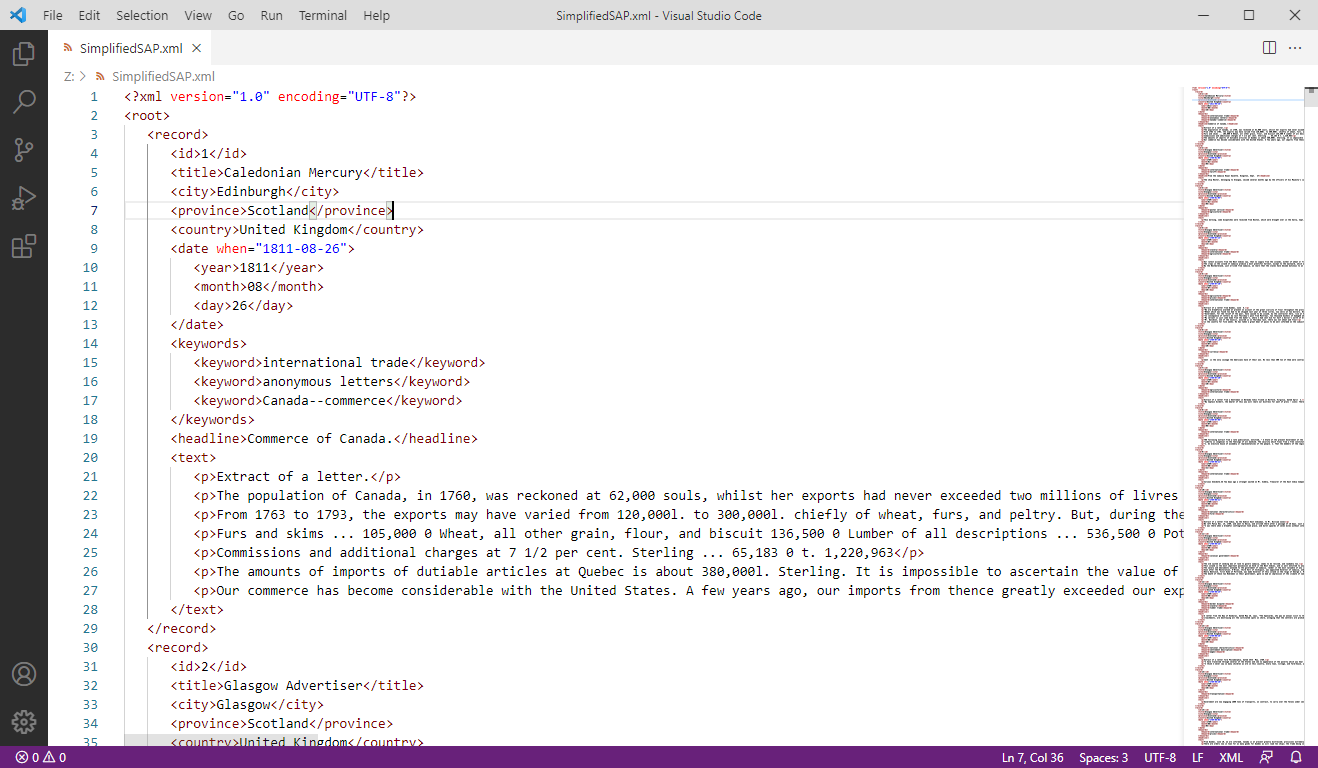Change encoding from UTF-8
Screen dimensions: 1318x768
coord(1160,757)
